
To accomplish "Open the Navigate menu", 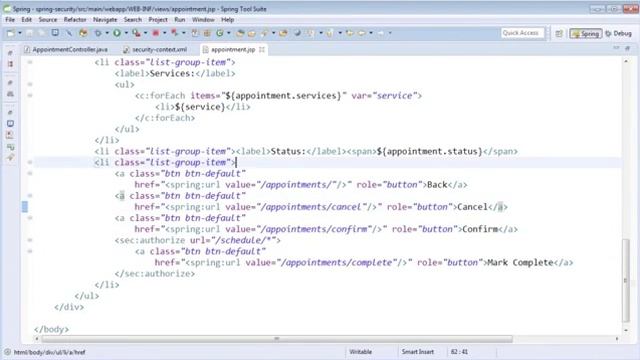I will tap(105, 20).
